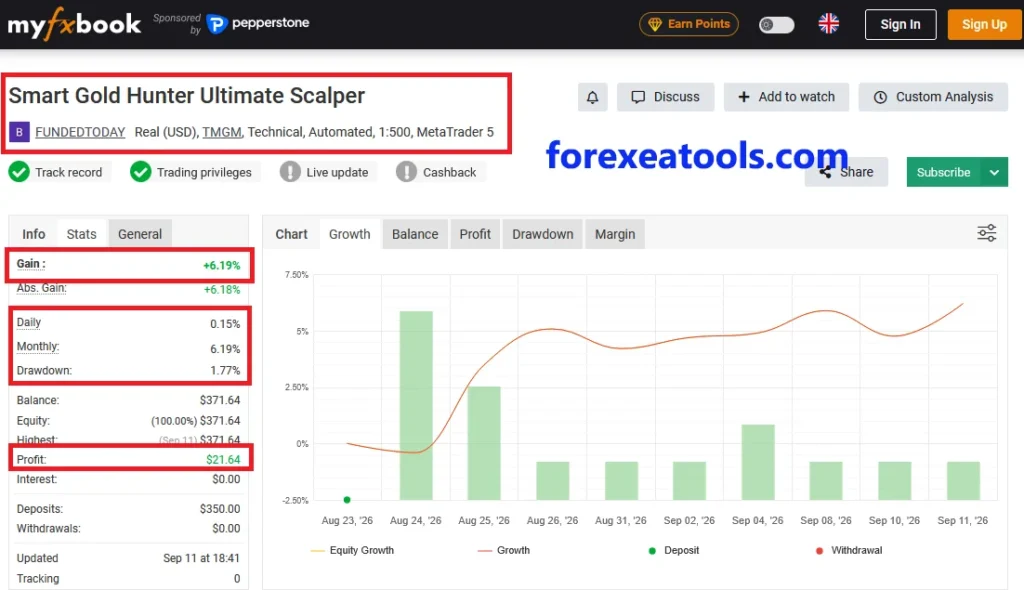Open the FUNDEDTODAY profile link
The image size is (1024, 590).
pyautogui.click(x=80, y=132)
